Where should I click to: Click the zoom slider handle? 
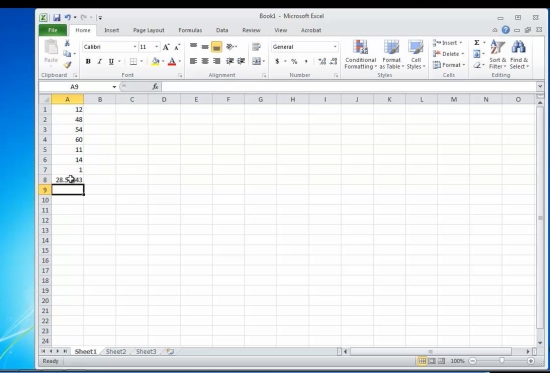pos(502,361)
